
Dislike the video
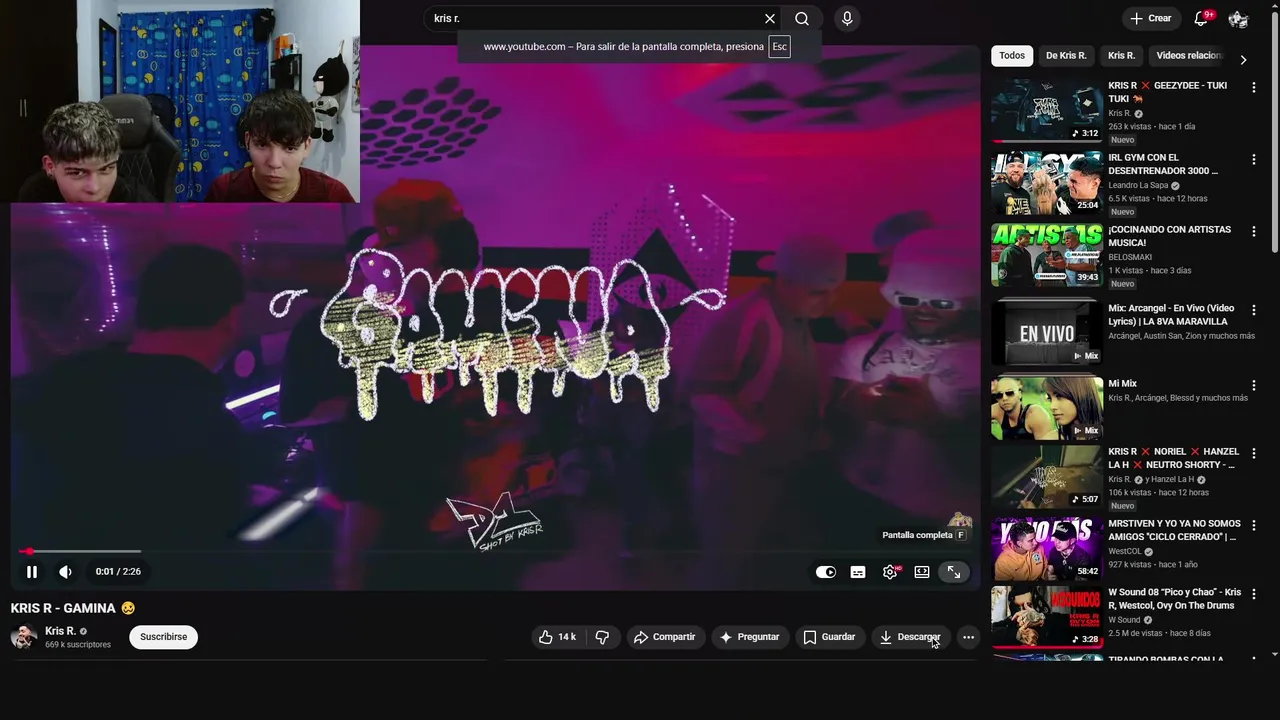tap(602, 637)
